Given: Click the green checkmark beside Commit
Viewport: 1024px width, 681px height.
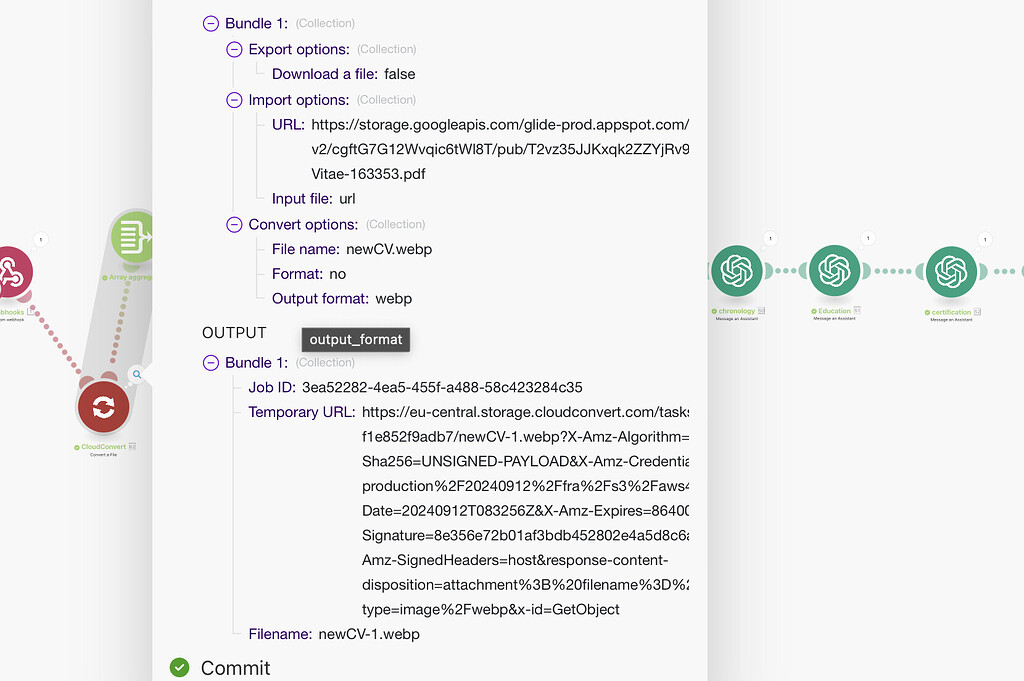Looking at the screenshot, I should click(179, 667).
